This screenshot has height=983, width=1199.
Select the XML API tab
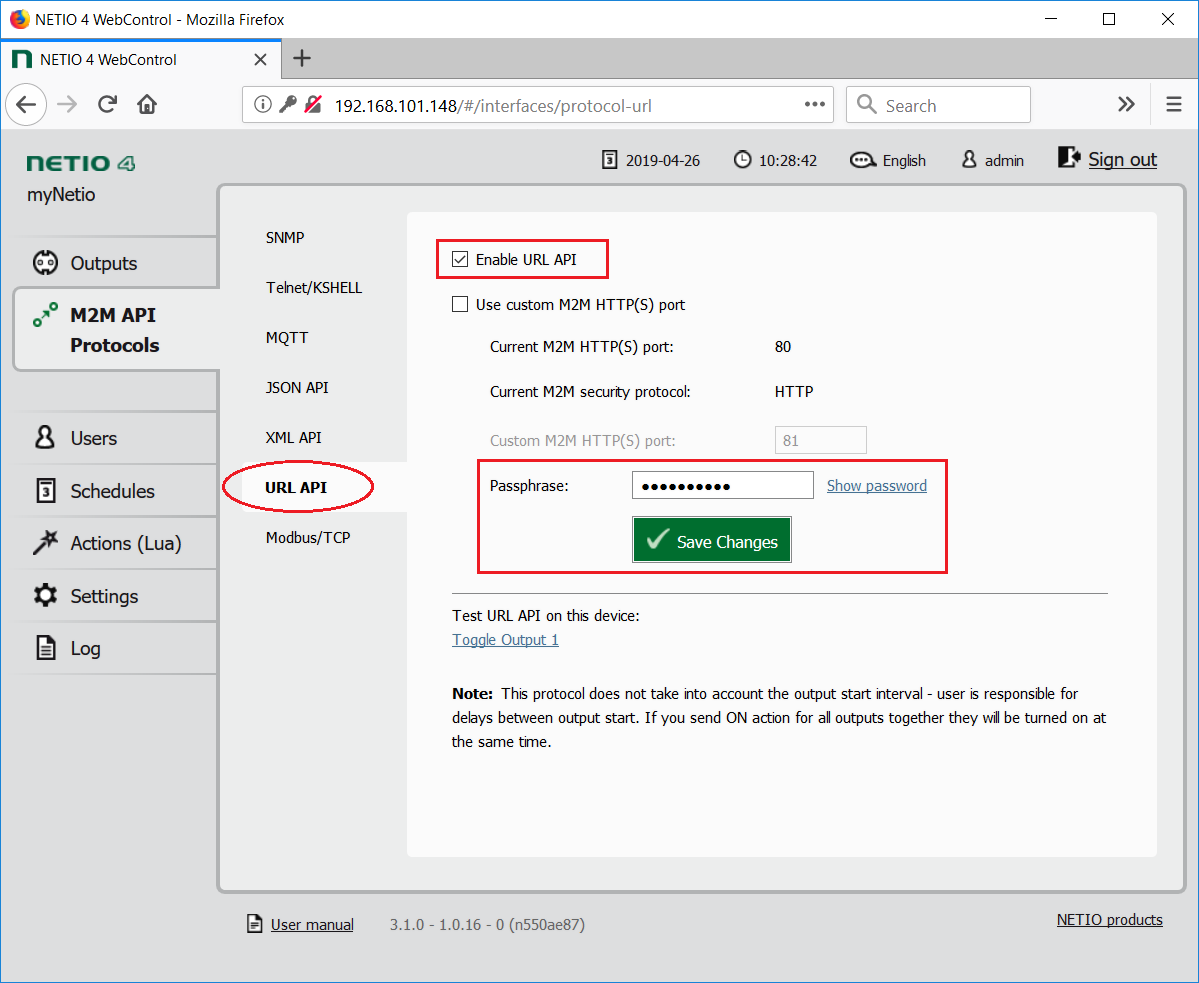(294, 437)
